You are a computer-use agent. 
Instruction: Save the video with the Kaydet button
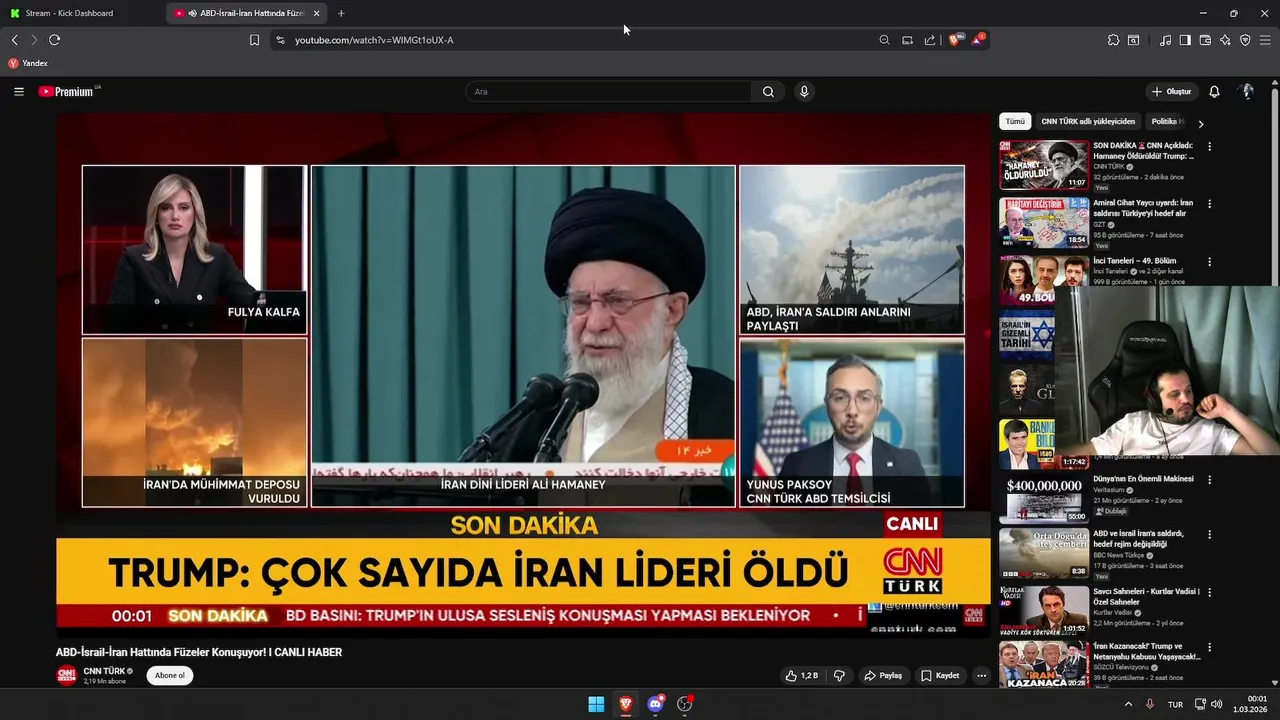point(940,676)
